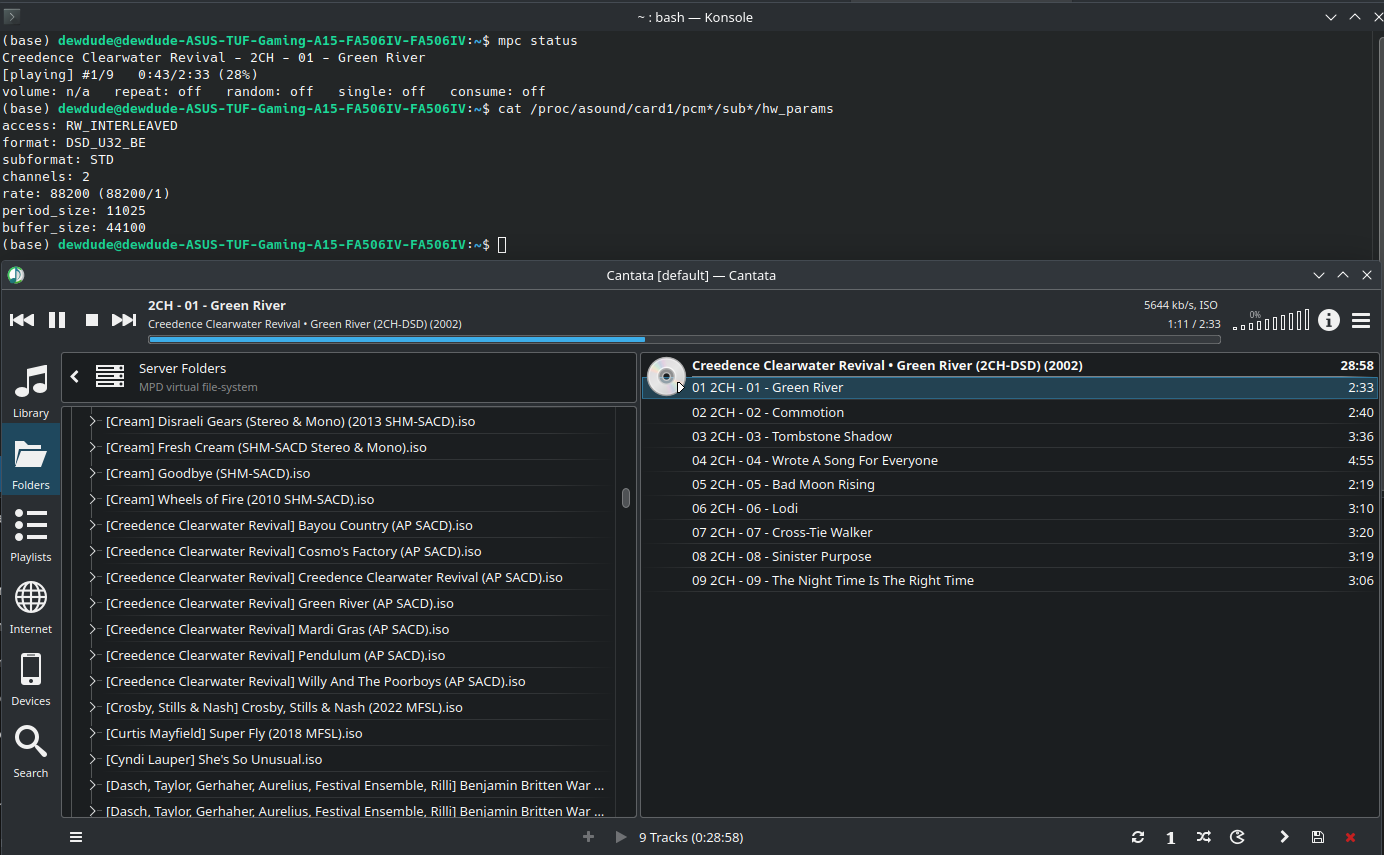Viewport: 1384px width, 855px height.
Task: Open the Internet sidebar view
Action: tap(31, 606)
